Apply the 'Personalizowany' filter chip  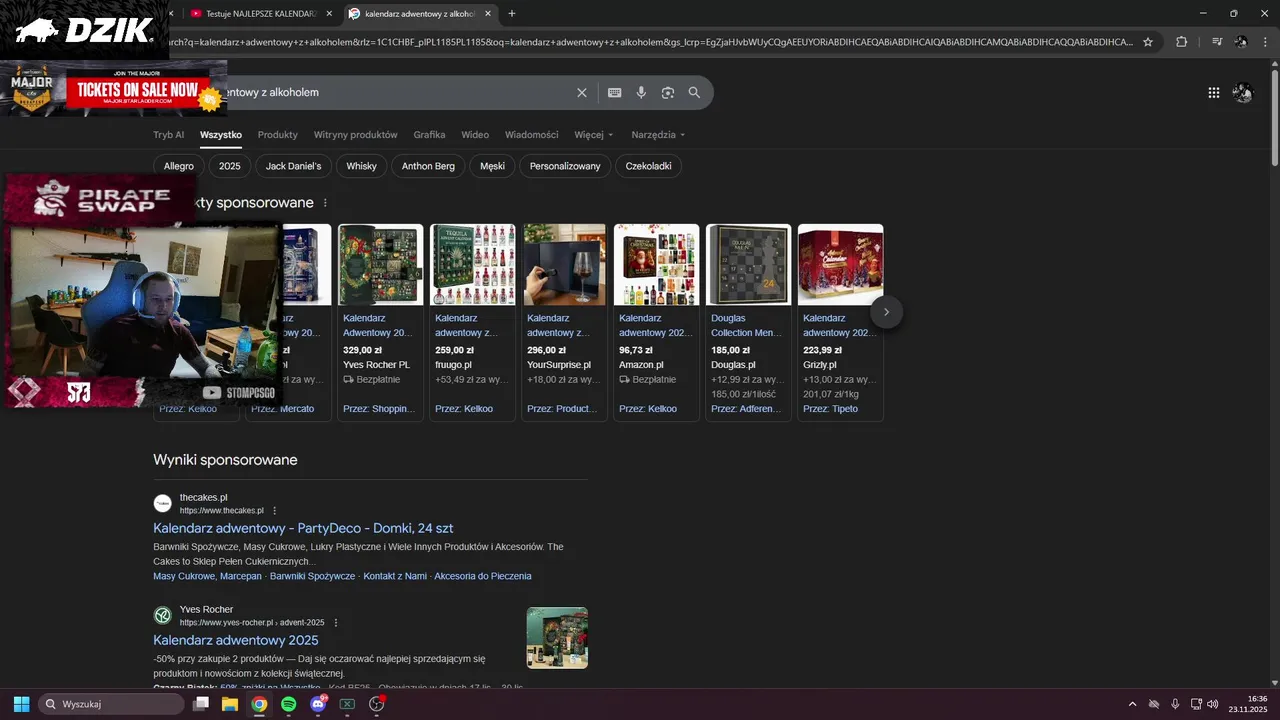tap(565, 166)
